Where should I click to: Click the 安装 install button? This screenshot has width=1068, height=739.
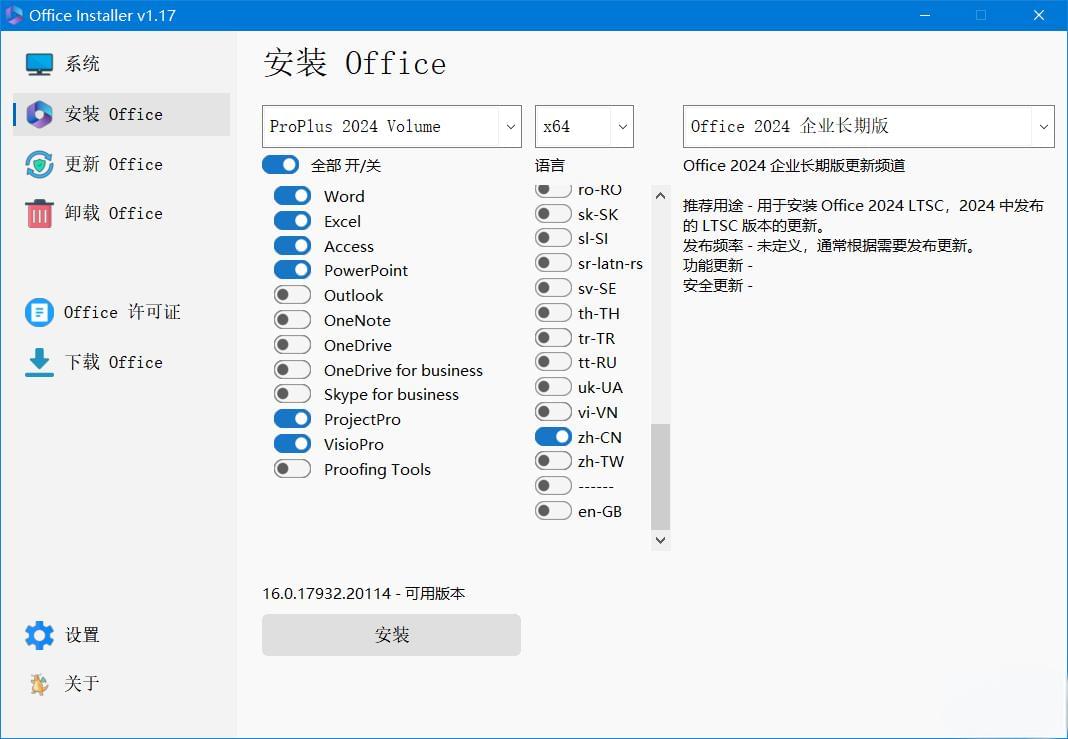coord(391,634)
